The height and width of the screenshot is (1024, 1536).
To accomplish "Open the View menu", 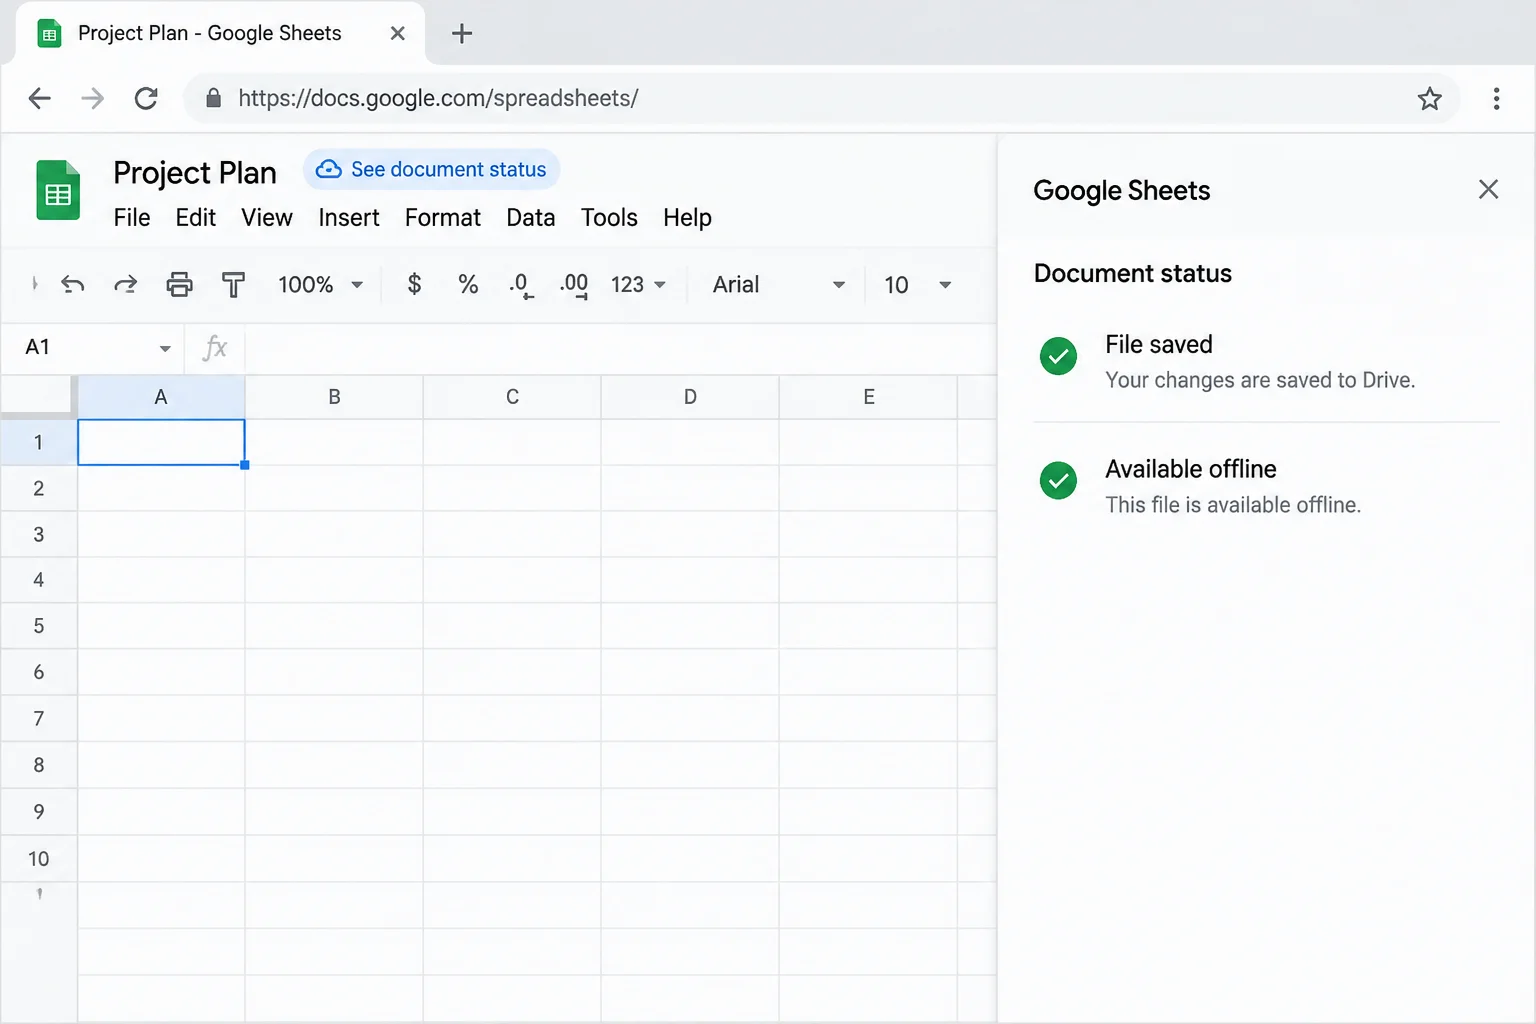I will (267, 218).
